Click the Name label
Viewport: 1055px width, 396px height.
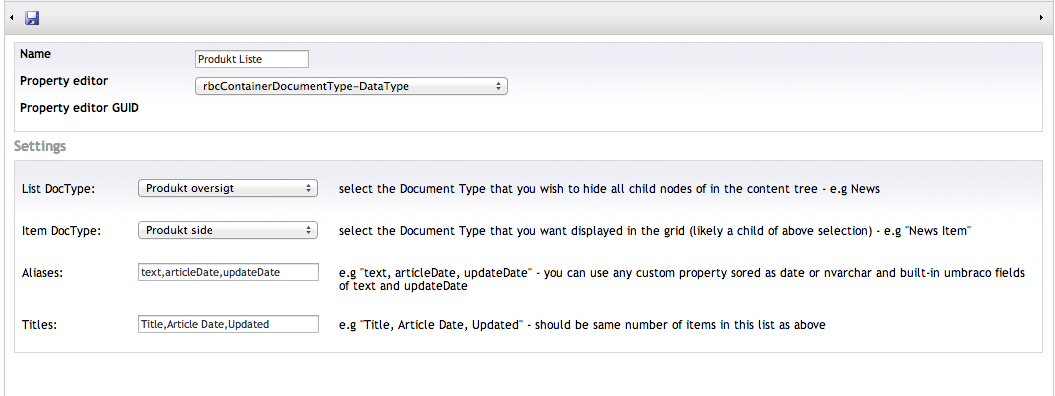36,54
